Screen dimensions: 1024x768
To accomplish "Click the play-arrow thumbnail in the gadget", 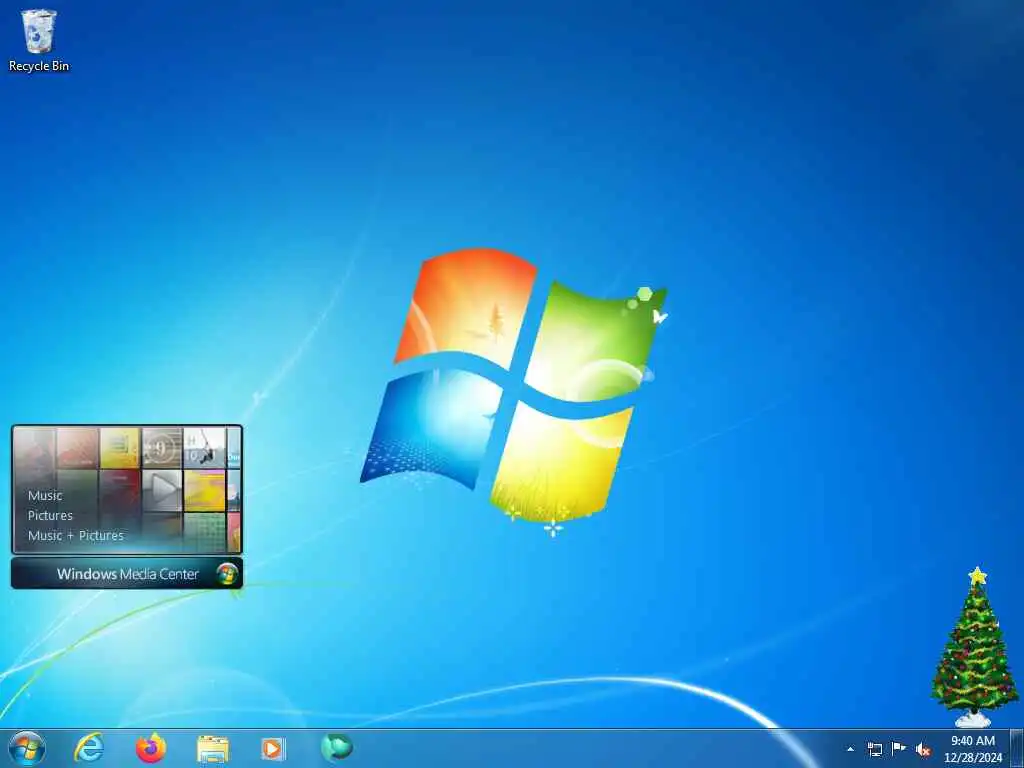I will [162, 490].
